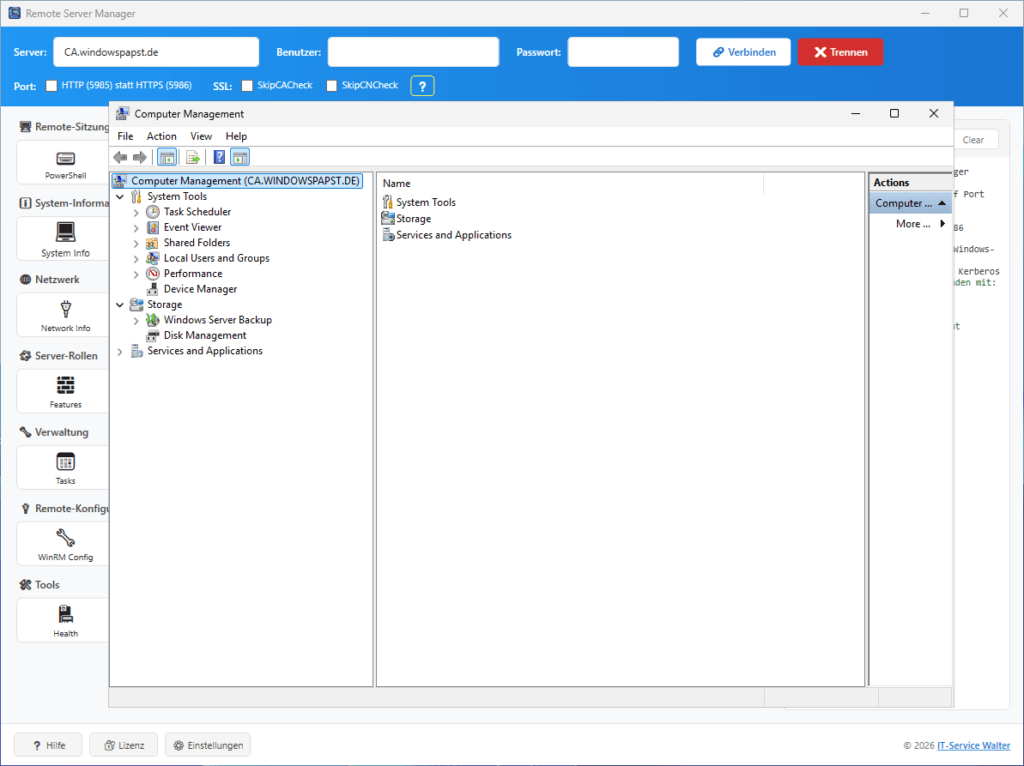Screen dimensions: 1024x766
Task: Open the Action menu
Action: pos(161,135)
